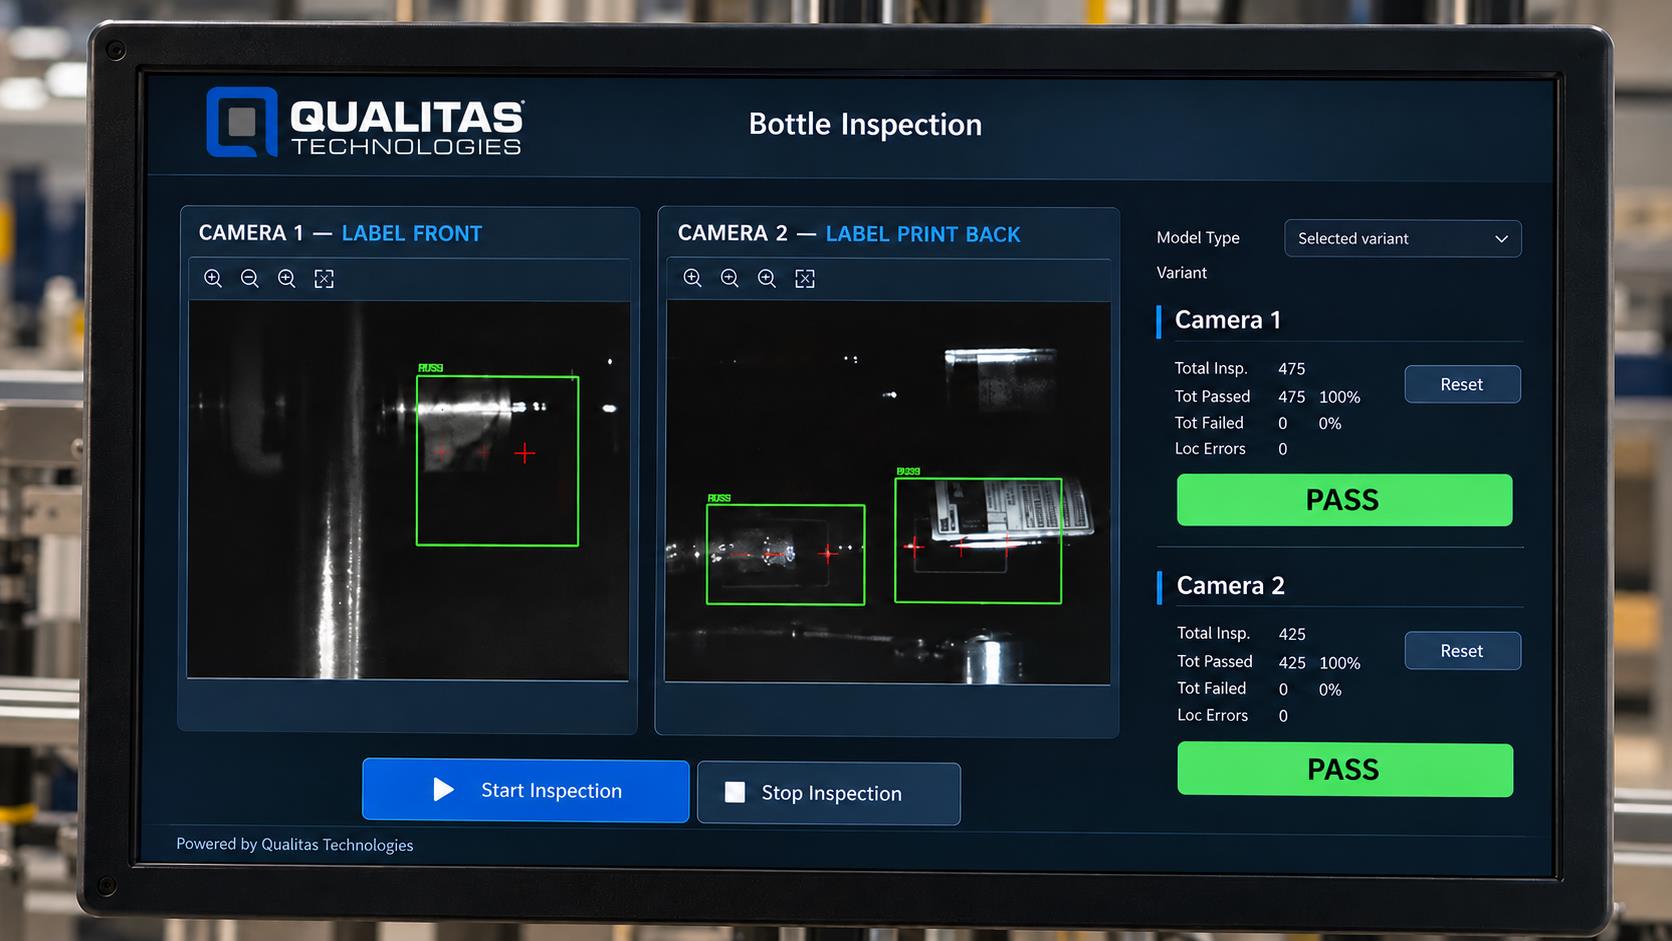
Task: Click the third magnifier icon in Camera 2 toolbar
Action: tap(767, 278)
